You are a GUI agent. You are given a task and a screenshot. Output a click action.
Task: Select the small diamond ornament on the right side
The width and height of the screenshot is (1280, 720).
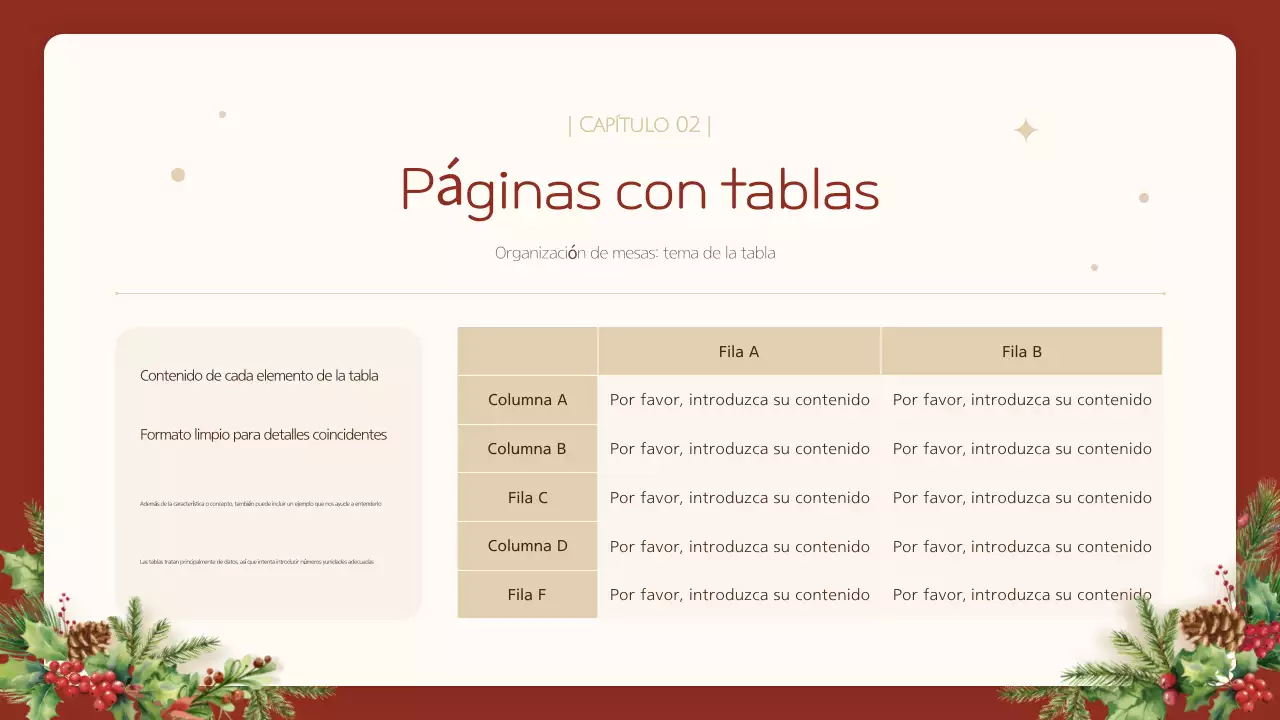(1094, 267)
